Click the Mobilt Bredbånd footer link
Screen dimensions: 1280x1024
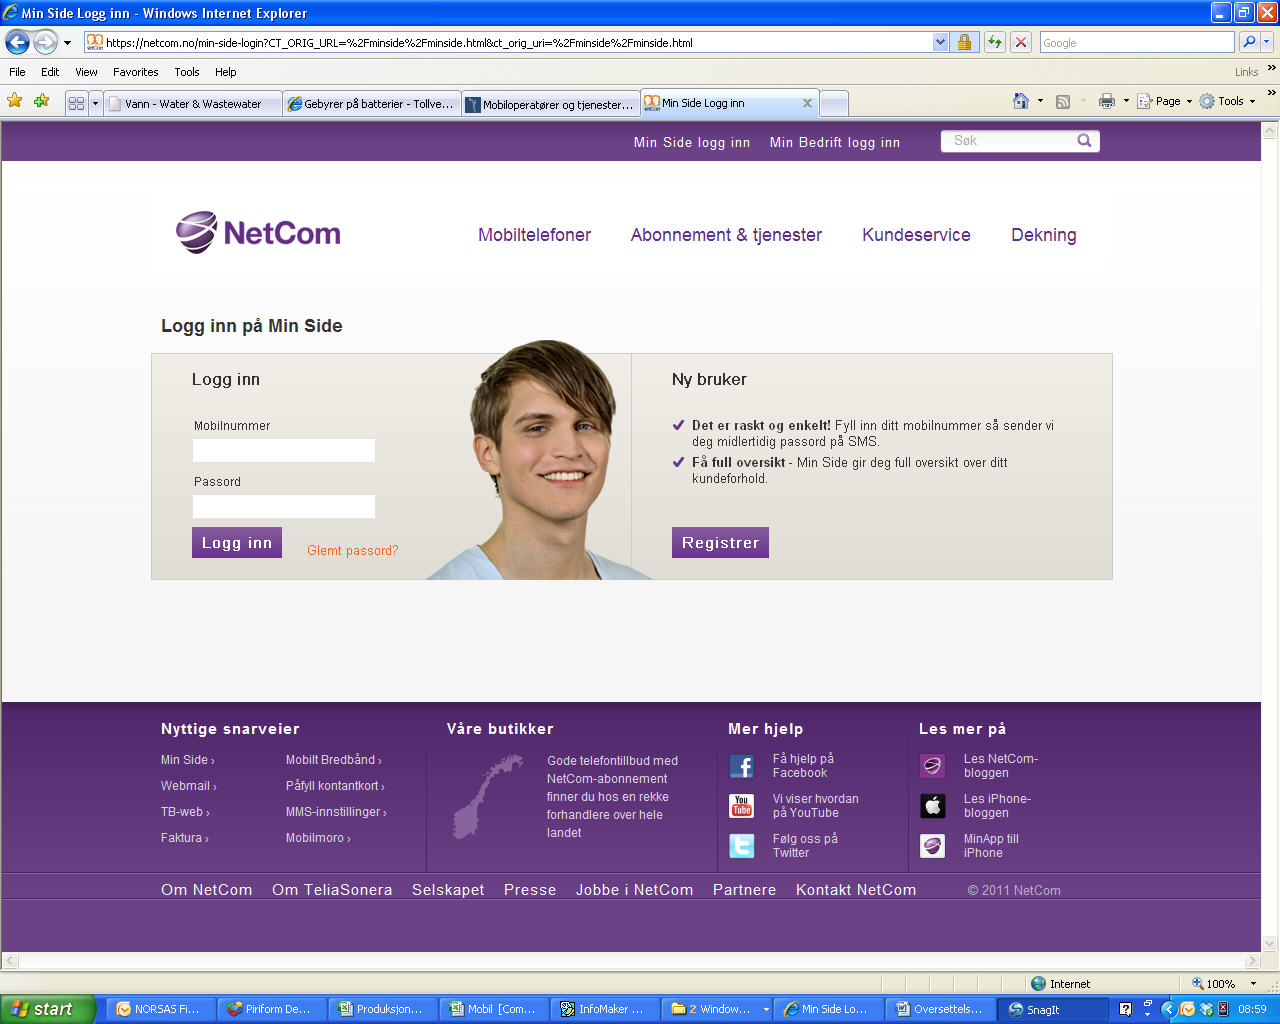click(x=333, y=760)
